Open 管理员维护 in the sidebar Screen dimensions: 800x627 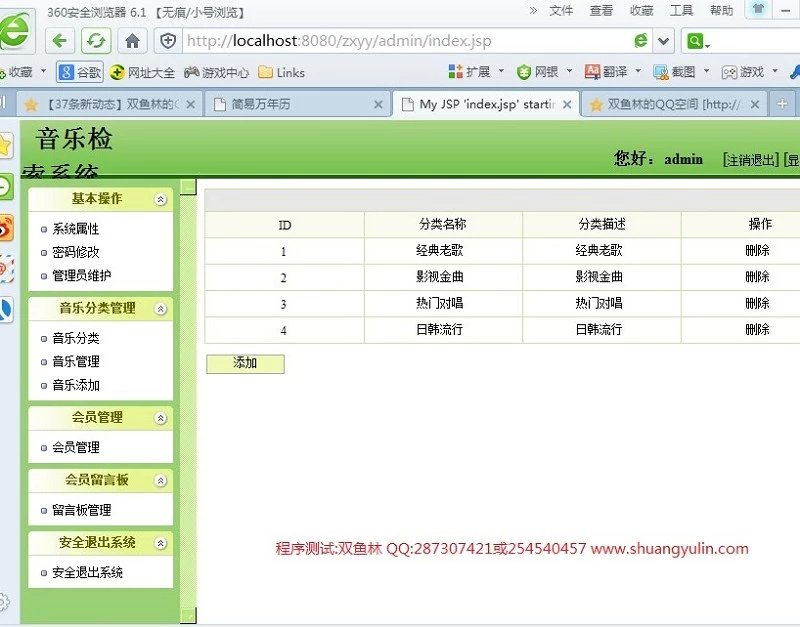(82, 275)
